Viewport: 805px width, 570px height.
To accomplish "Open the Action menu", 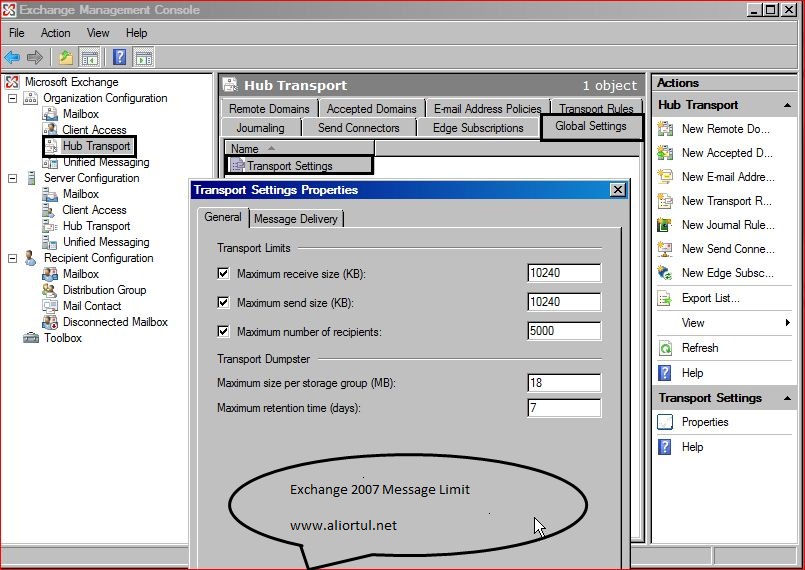I will 55,33.
